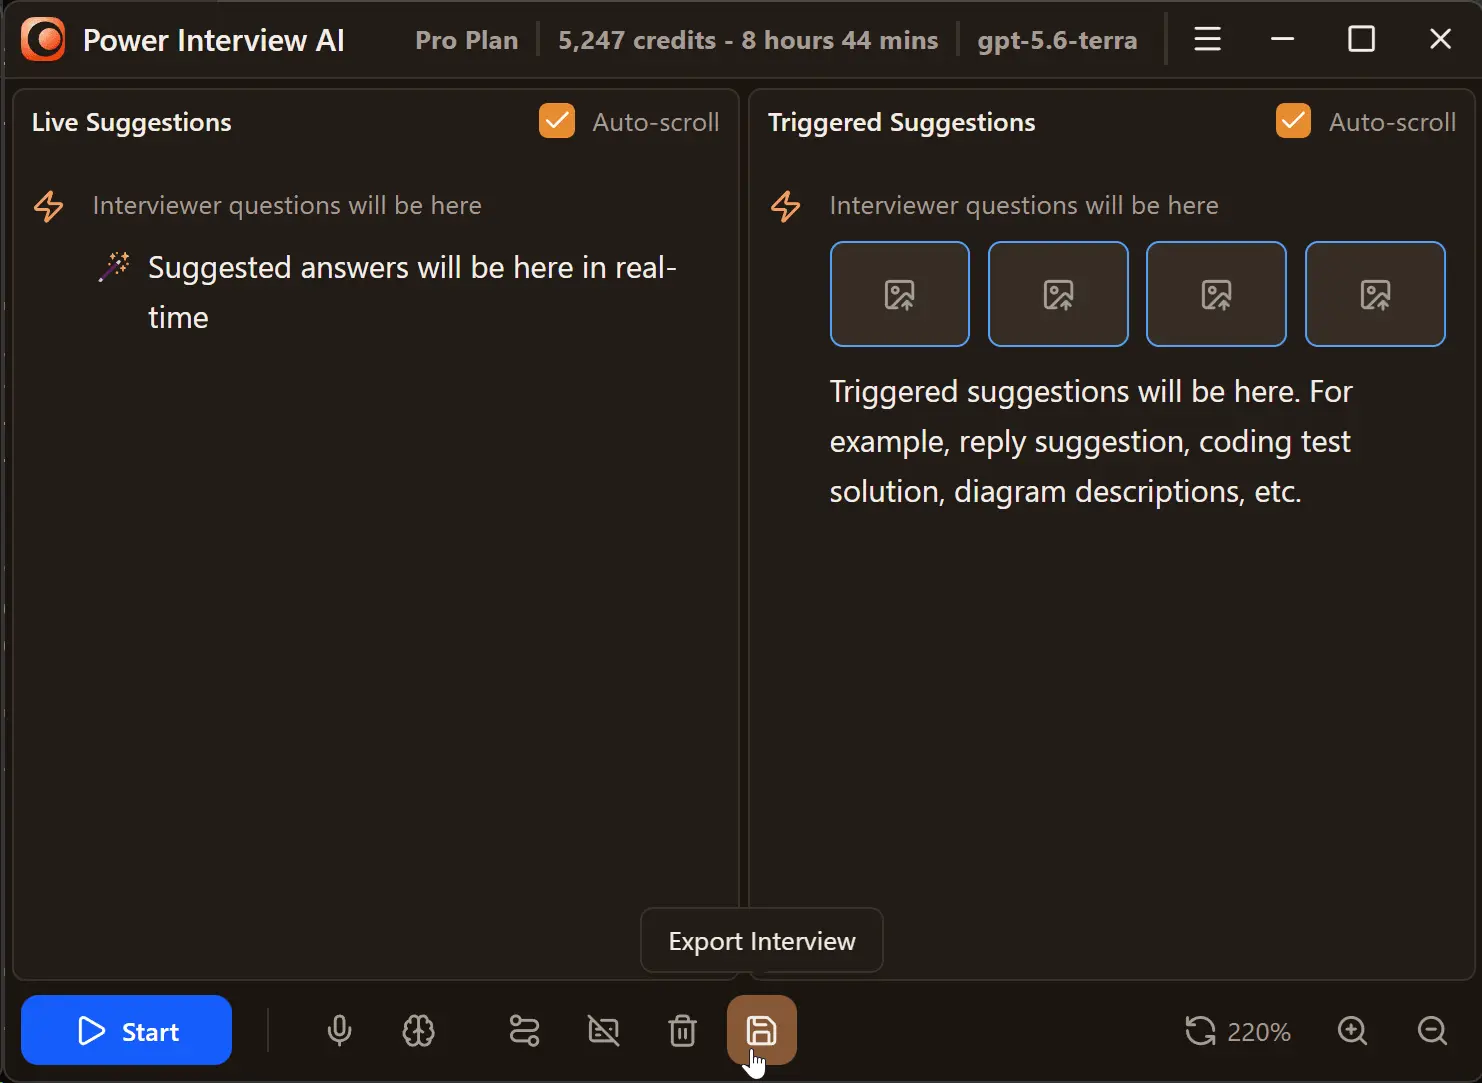Maximize the Power Interview AI window
This screenshot has width=1482, height=1083.
(x=1361, y=39)
